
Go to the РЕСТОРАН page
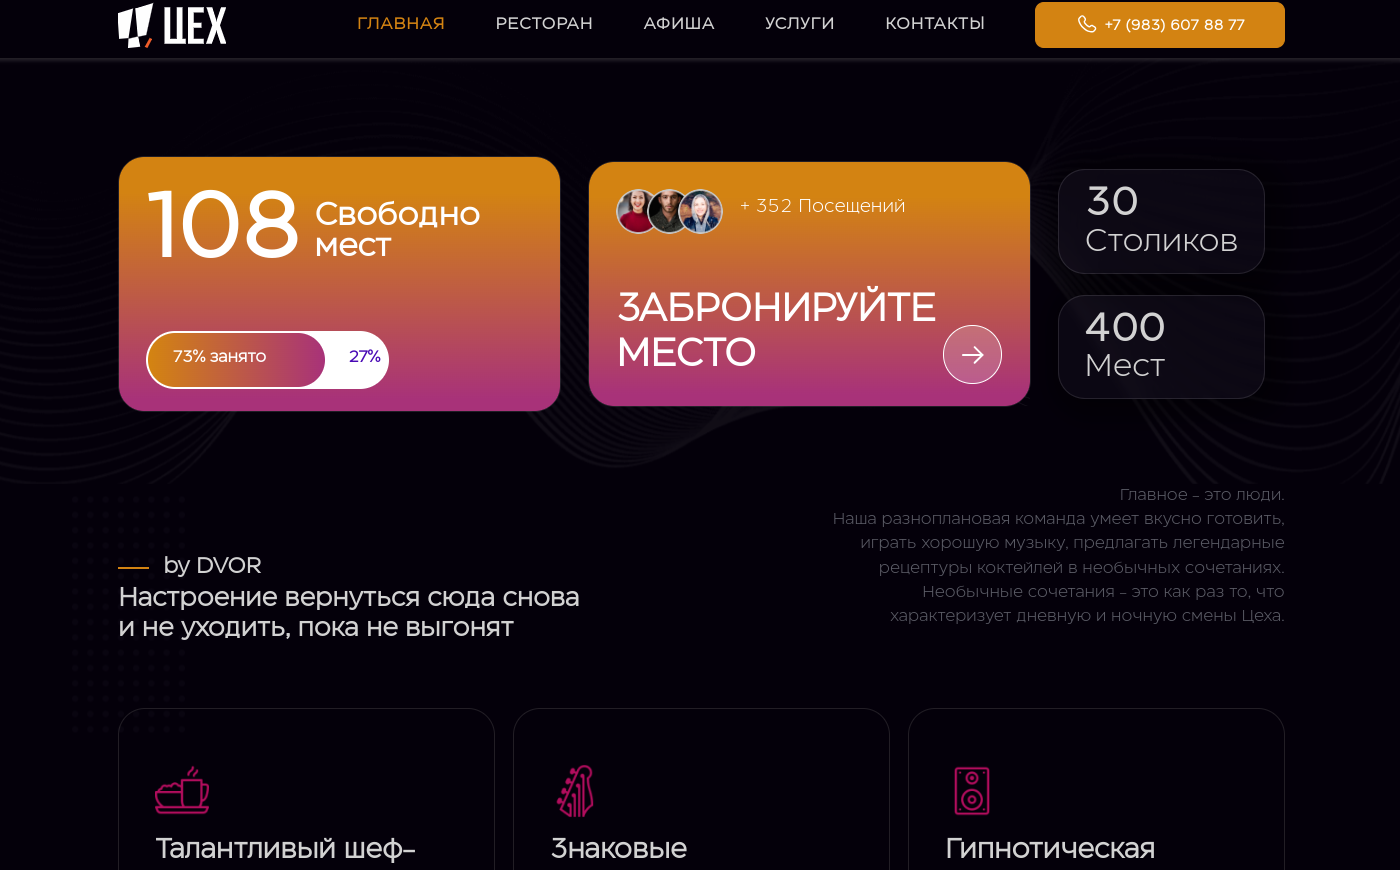click(x=544, y=23)
